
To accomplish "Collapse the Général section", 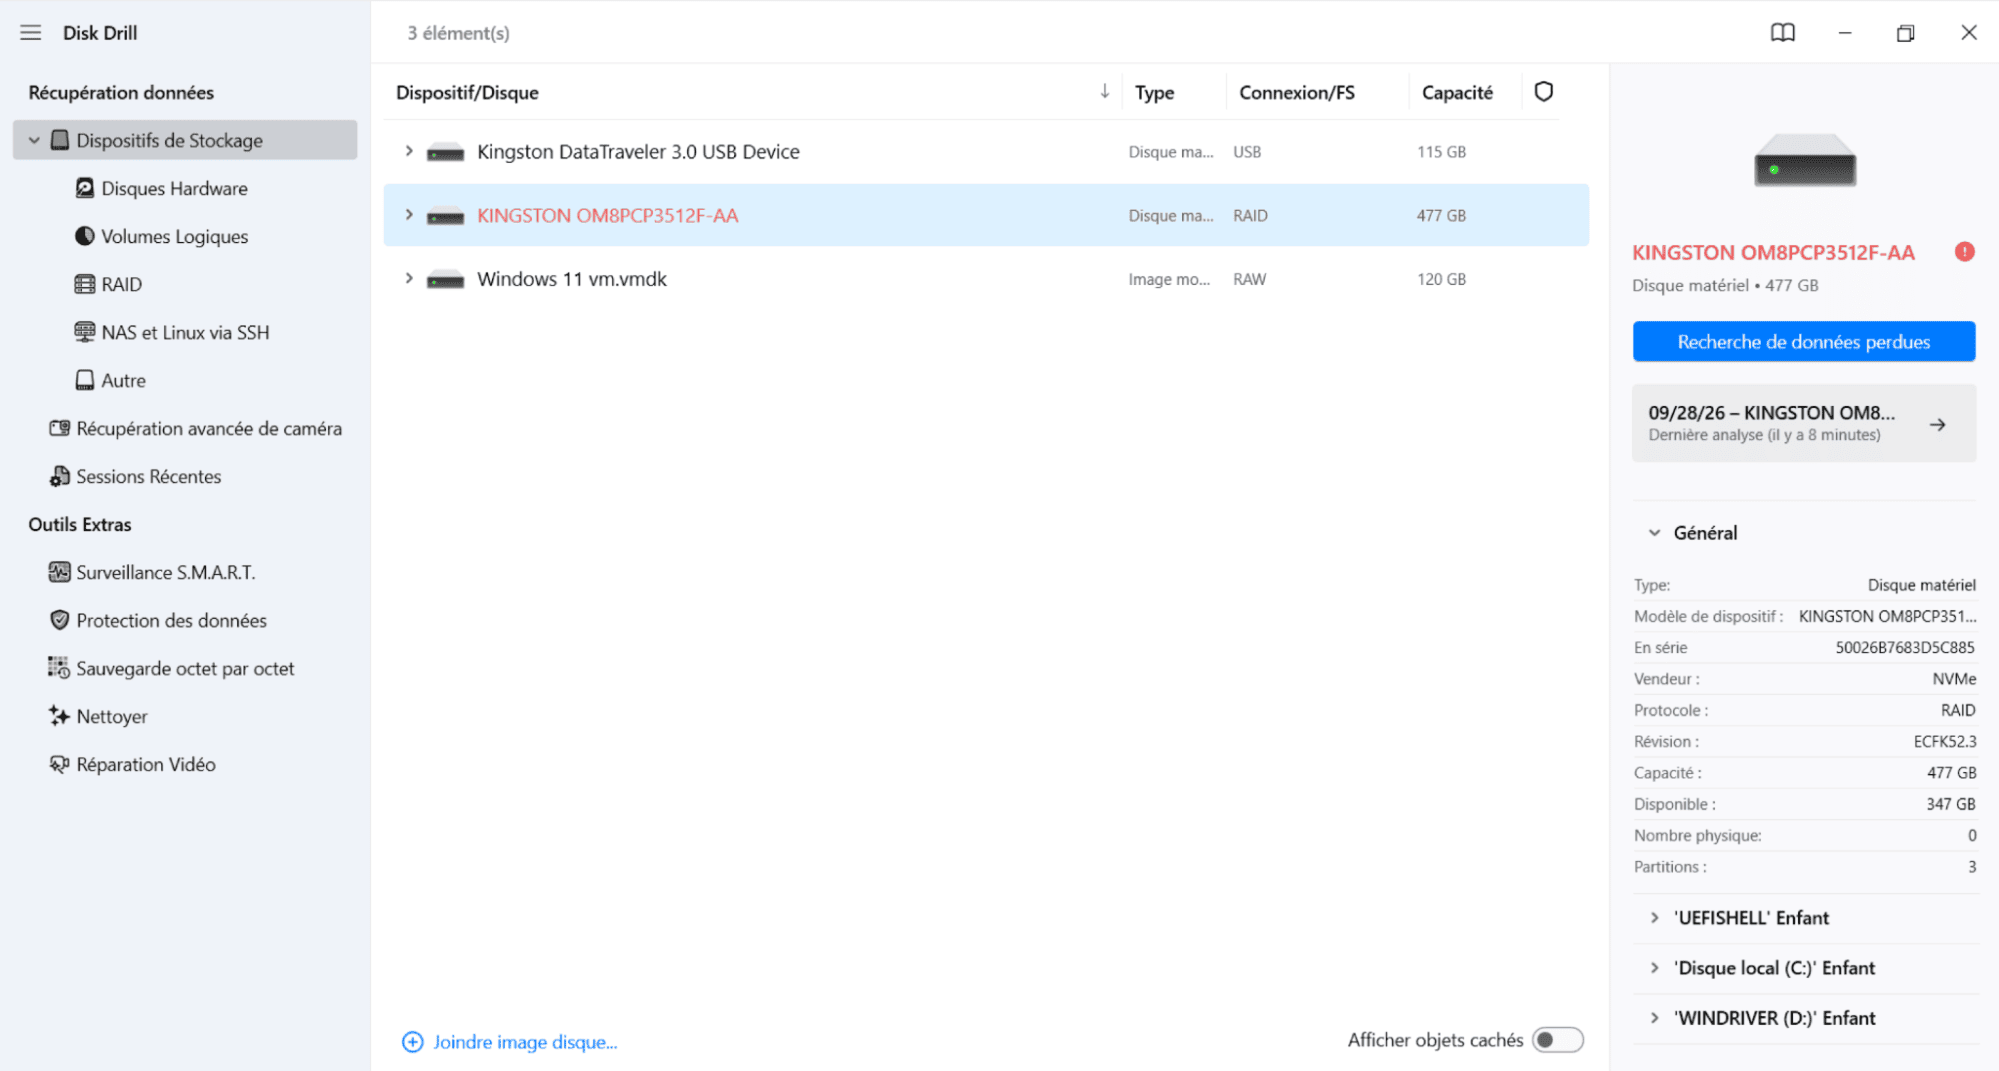I will tap(1654, 533).
